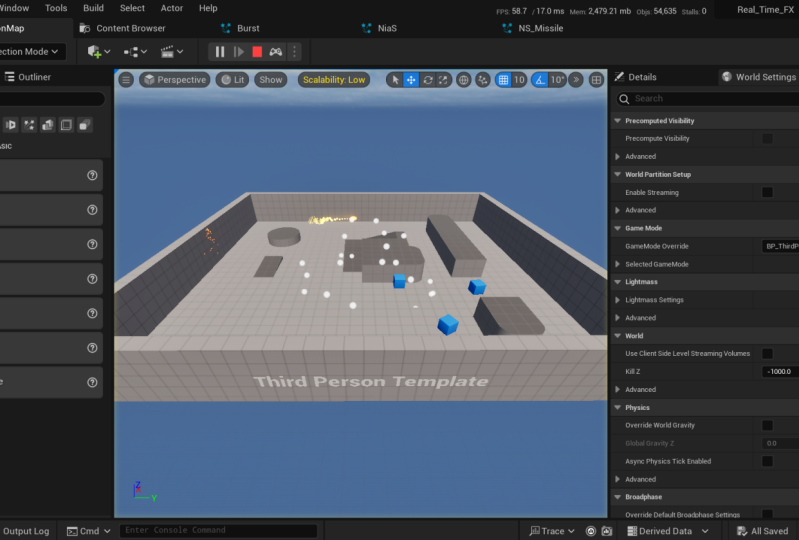The height and width of the screenshot is (540, 799).
Task: Toggle Async Physics Tick Enabled checkbox
Action: (767, 461)
